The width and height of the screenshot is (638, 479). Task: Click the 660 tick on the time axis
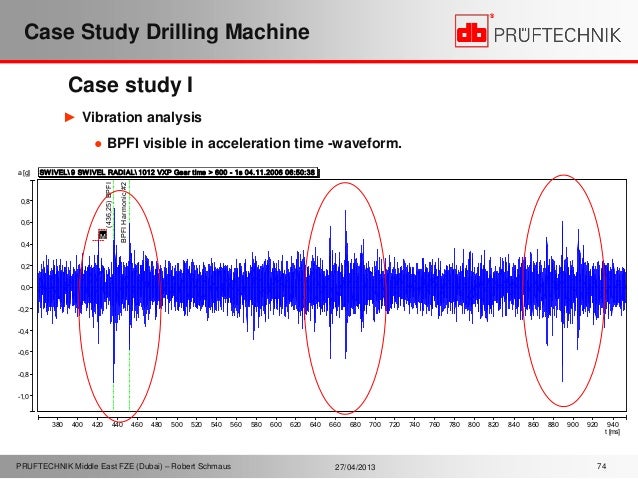(335, 424)
